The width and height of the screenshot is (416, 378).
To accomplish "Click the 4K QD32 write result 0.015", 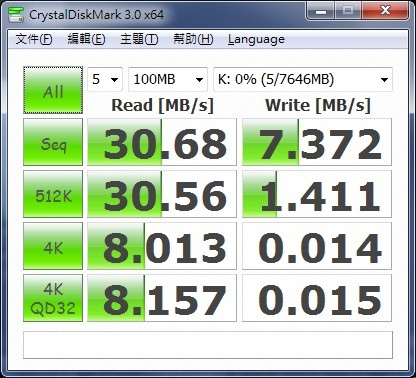I will [x=317, y=298].
